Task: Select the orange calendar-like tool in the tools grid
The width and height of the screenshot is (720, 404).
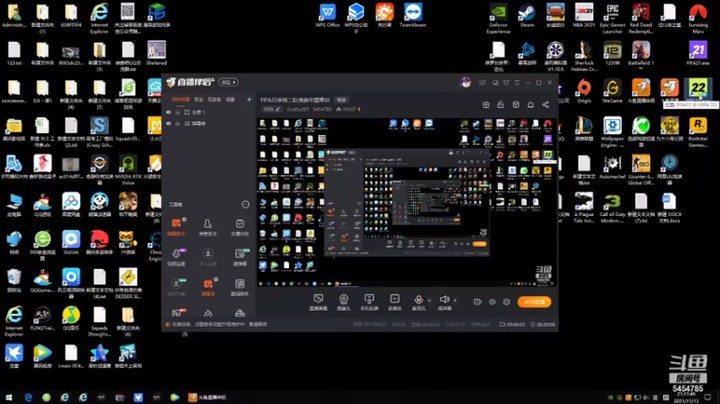Action: tap(208, 286)
